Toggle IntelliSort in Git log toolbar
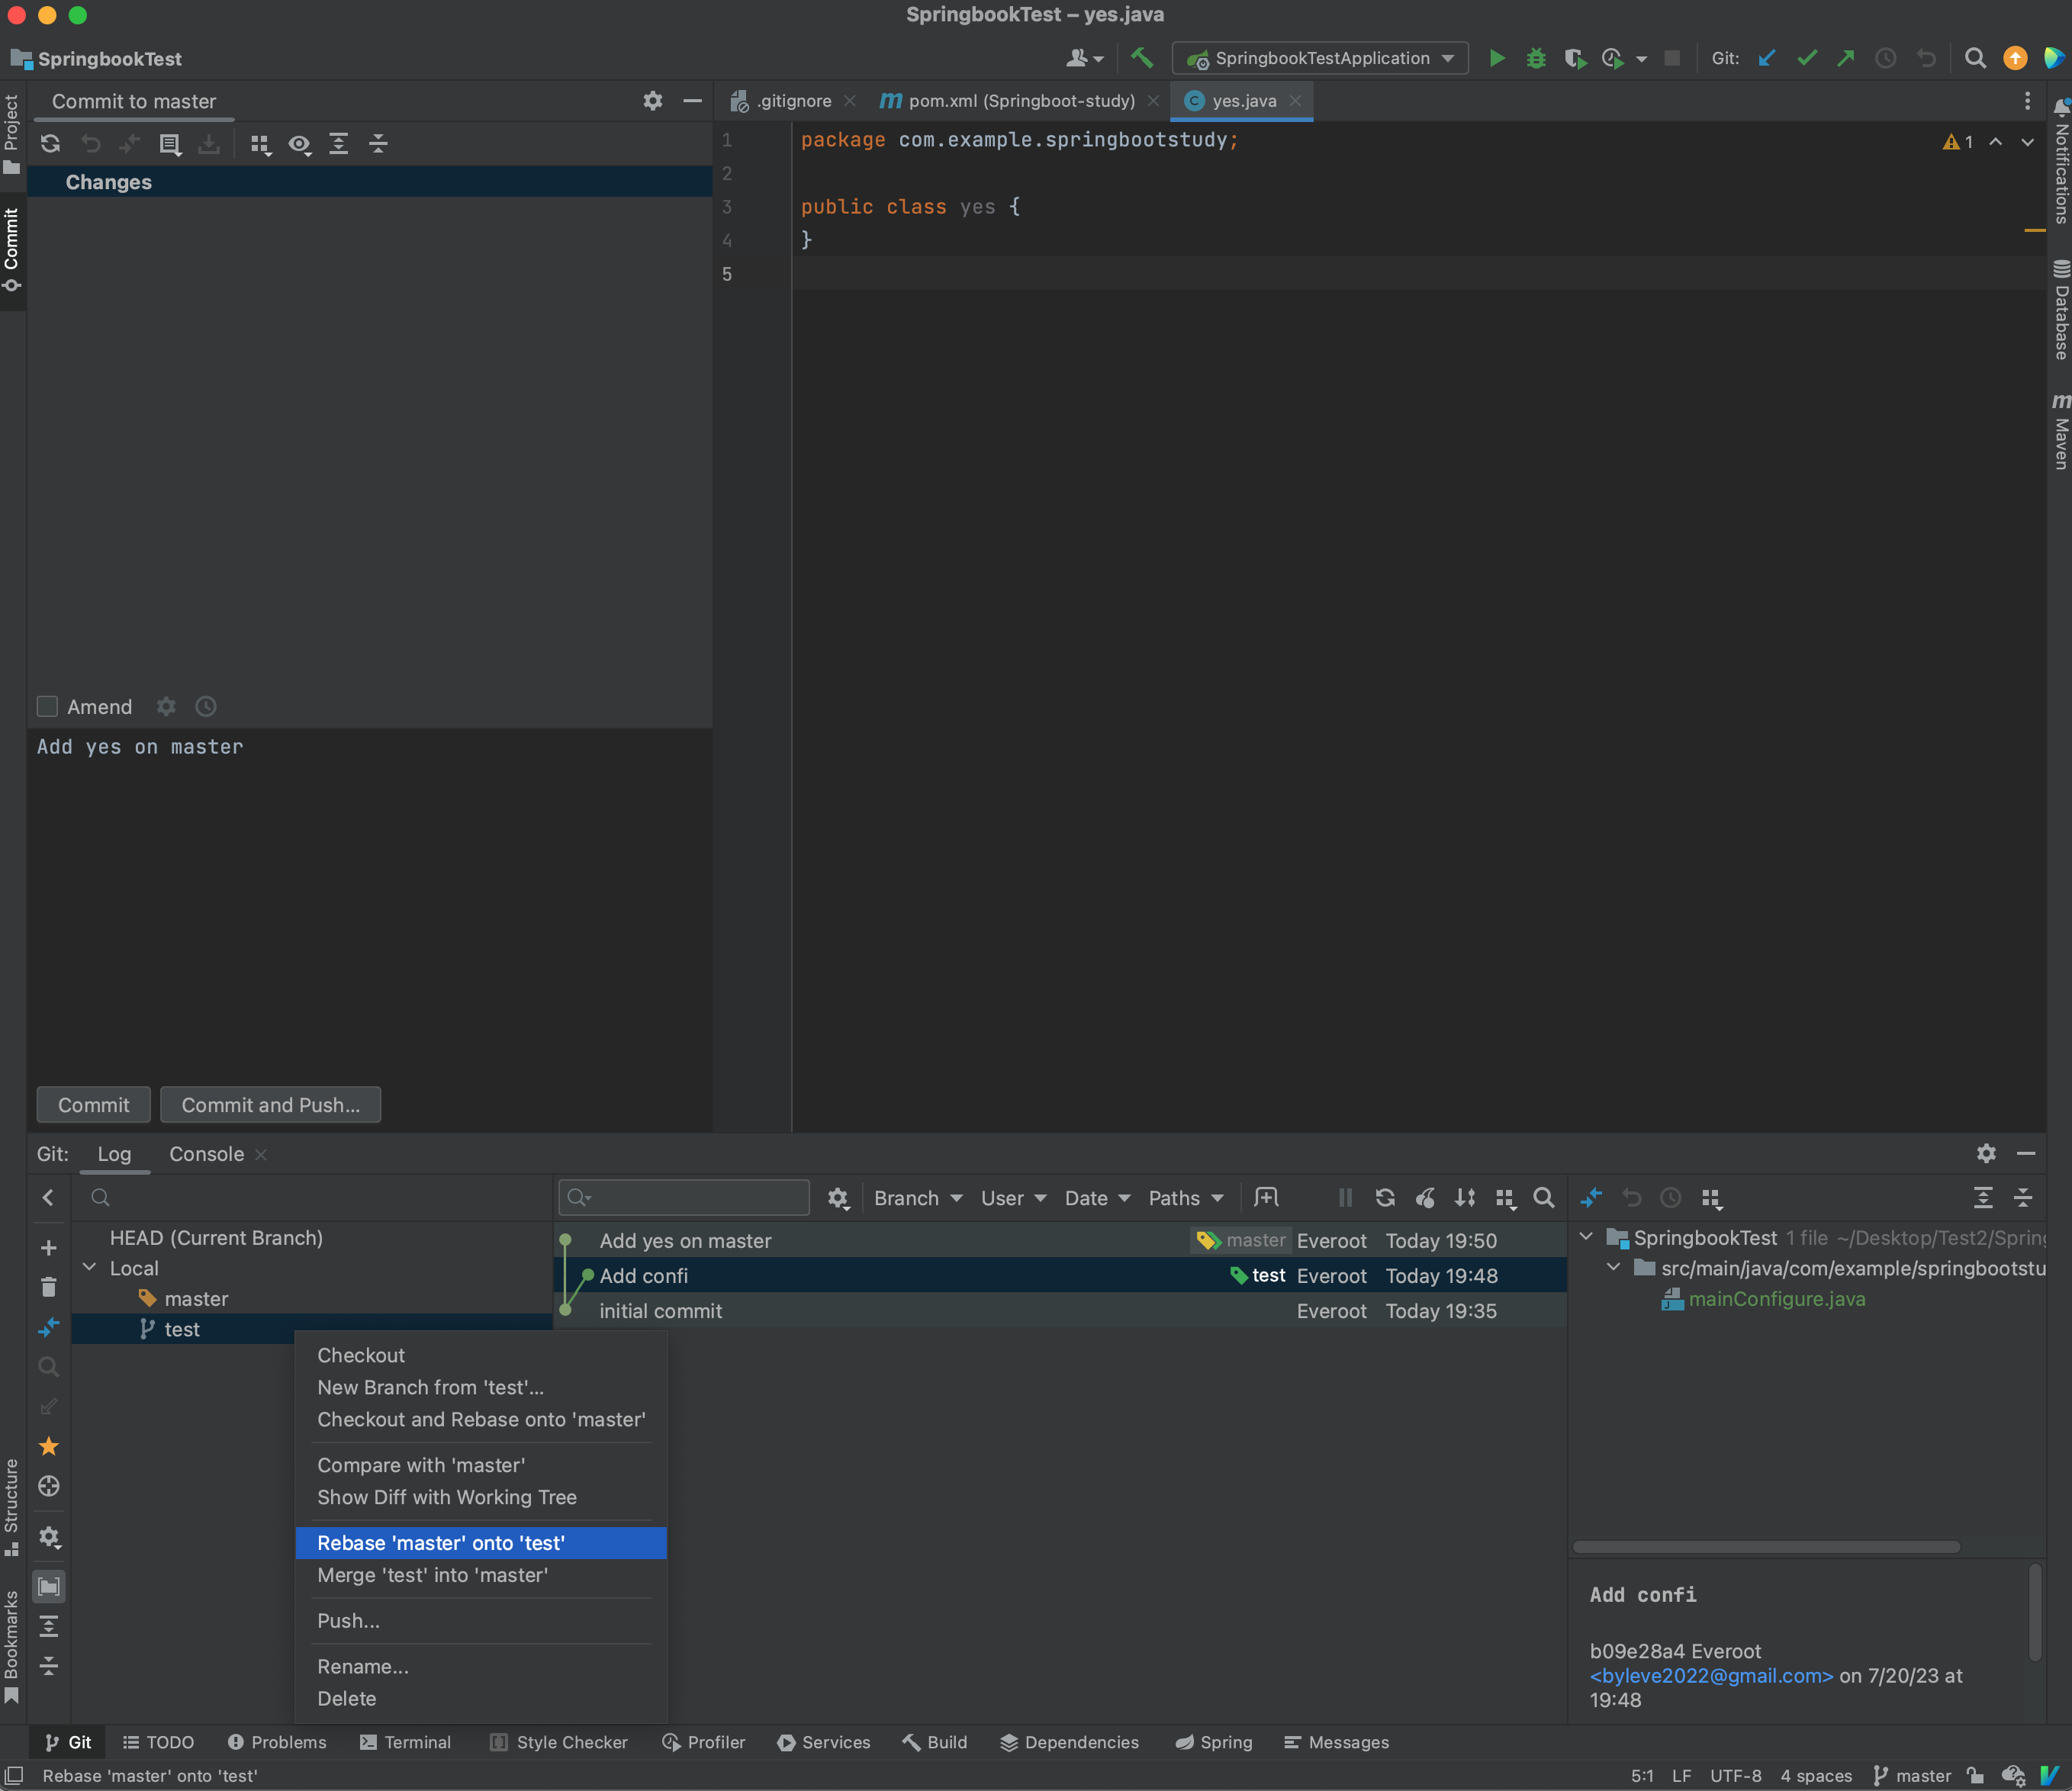This screenshot has width=2072, height=1791. tap(1465, 1198)
